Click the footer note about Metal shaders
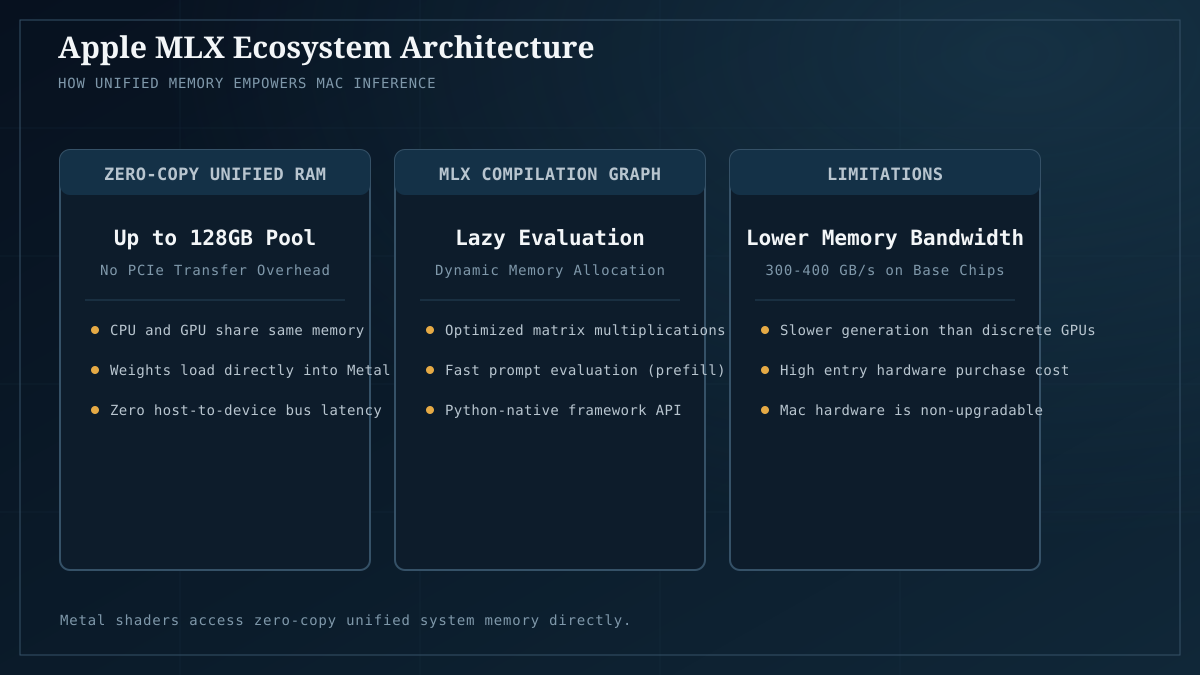This screenshot has height=675, width=1200. click(345, 620)
